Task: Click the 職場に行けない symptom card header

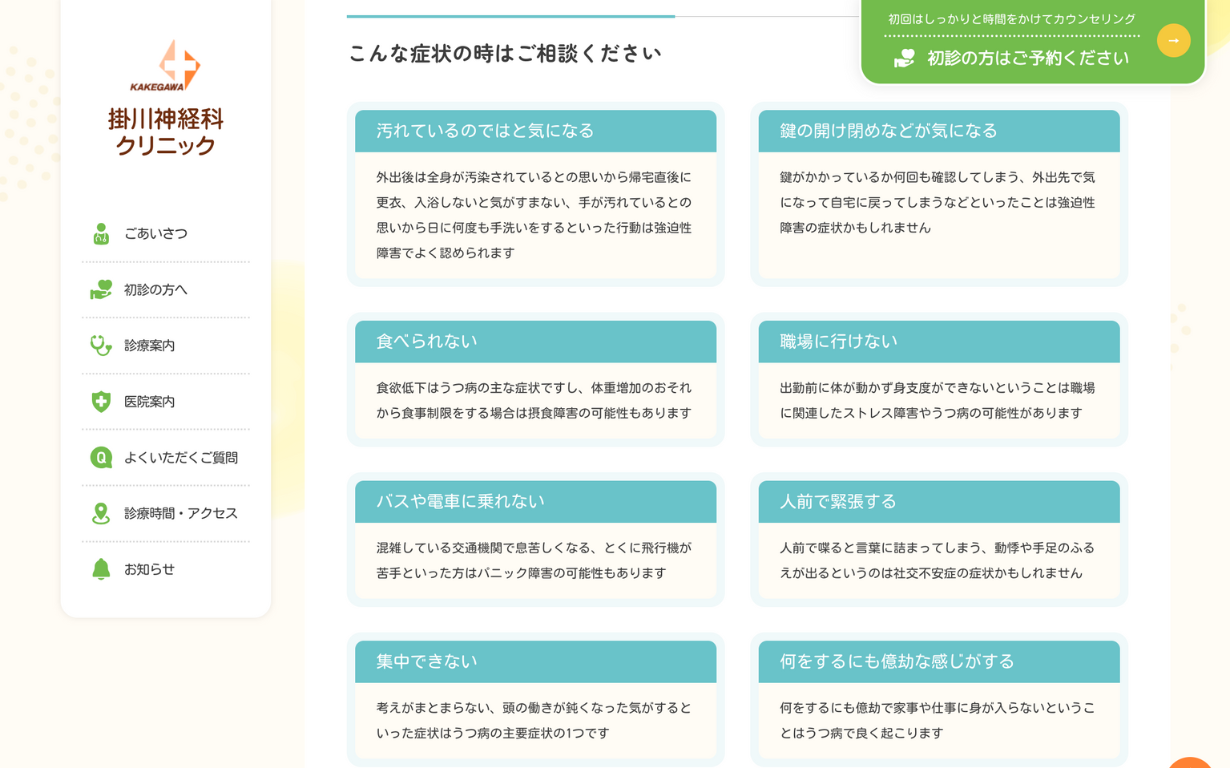Action: pos(938,342)
